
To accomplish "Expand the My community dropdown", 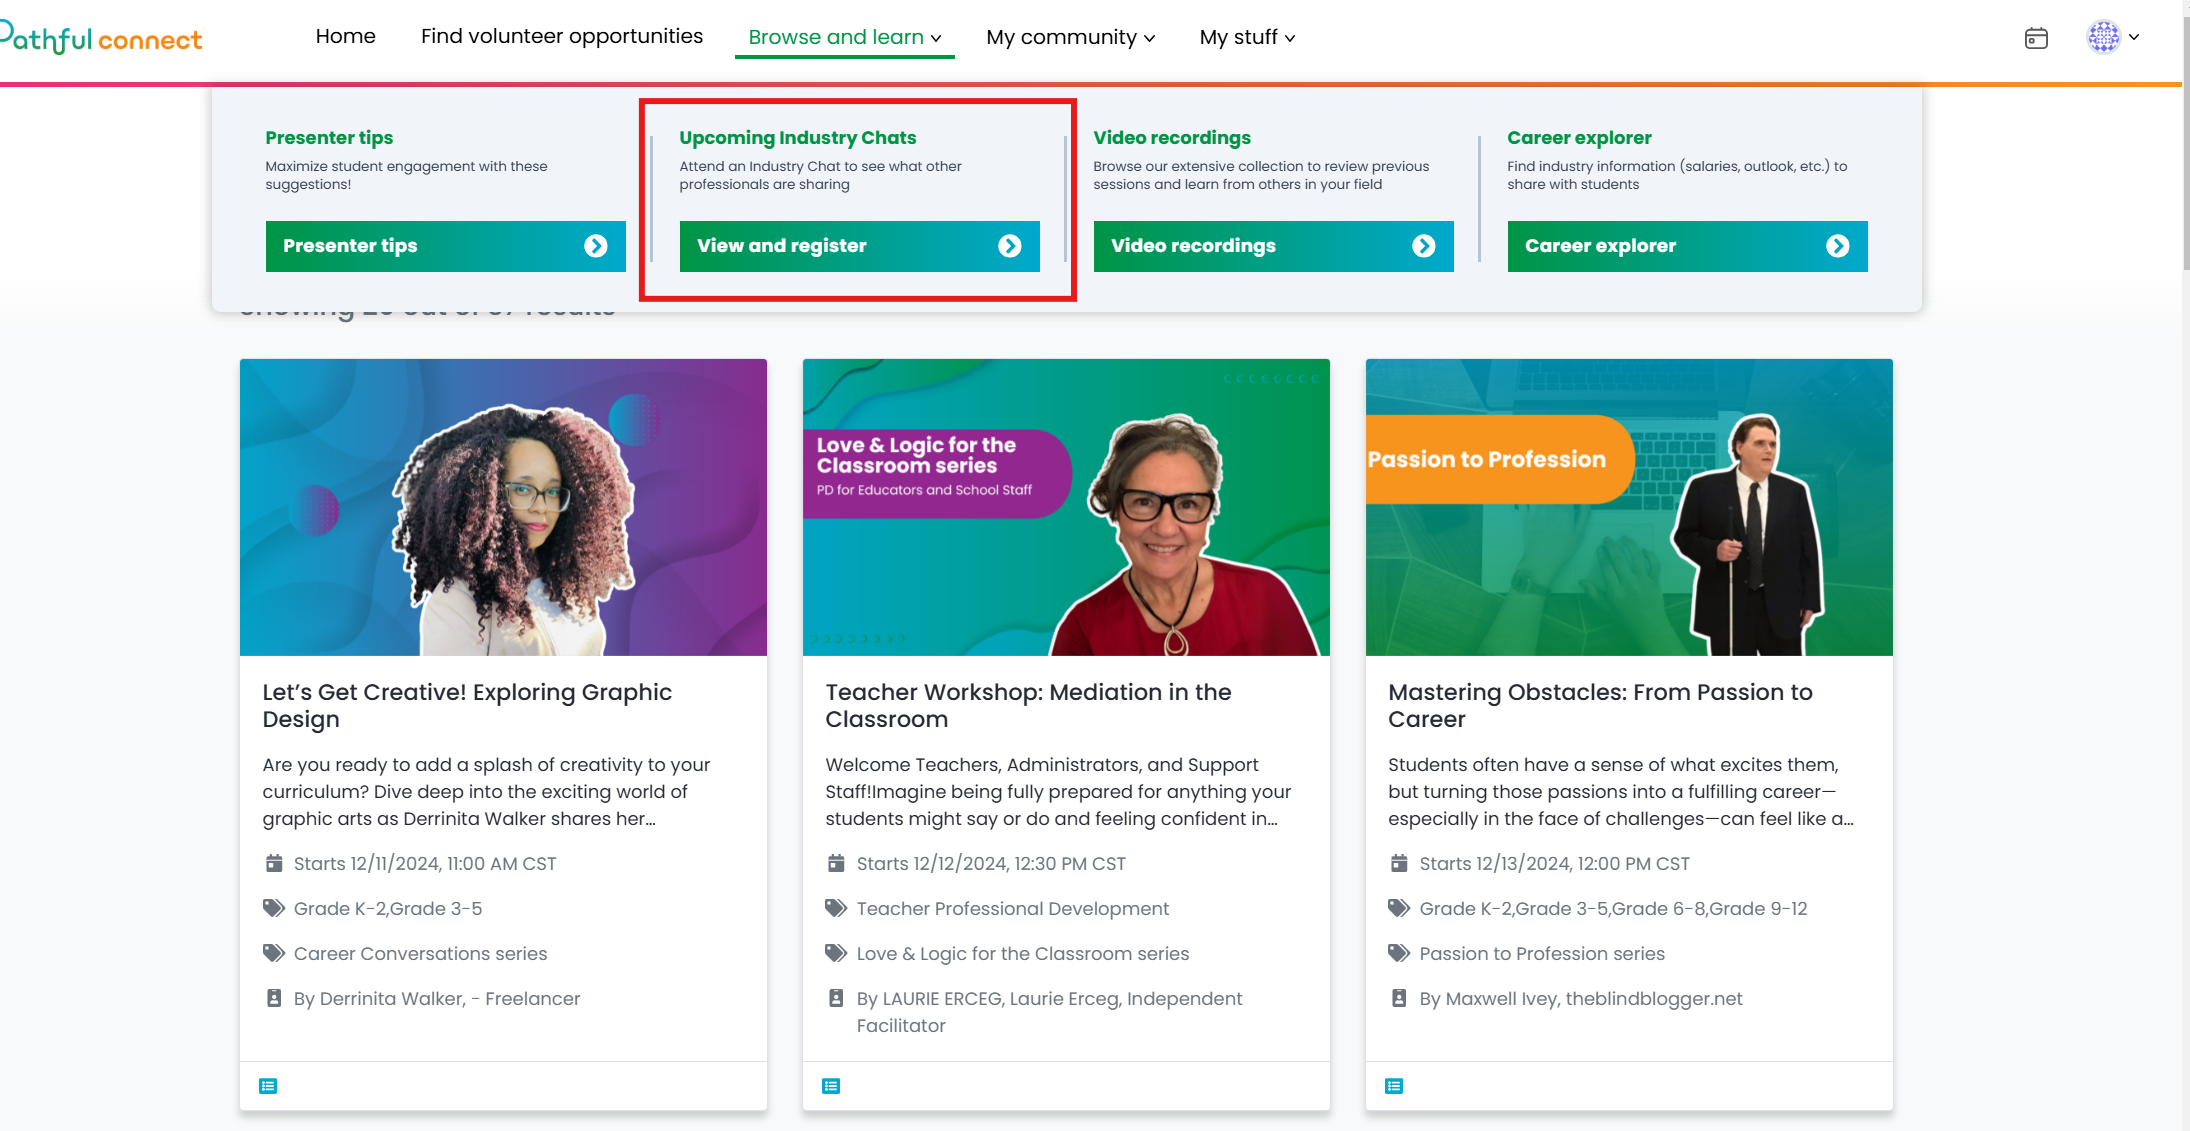I will point(1071,37).
